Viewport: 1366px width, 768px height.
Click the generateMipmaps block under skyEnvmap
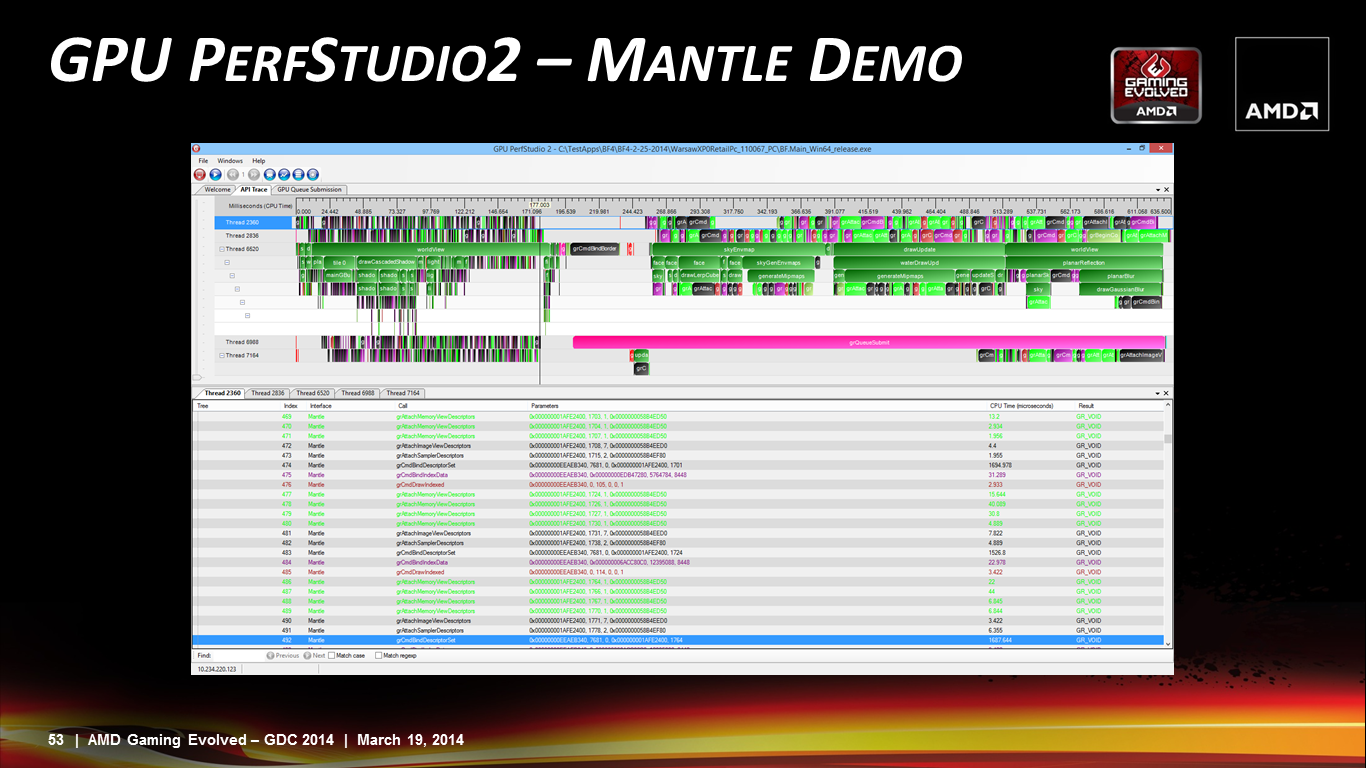(780, 276)
